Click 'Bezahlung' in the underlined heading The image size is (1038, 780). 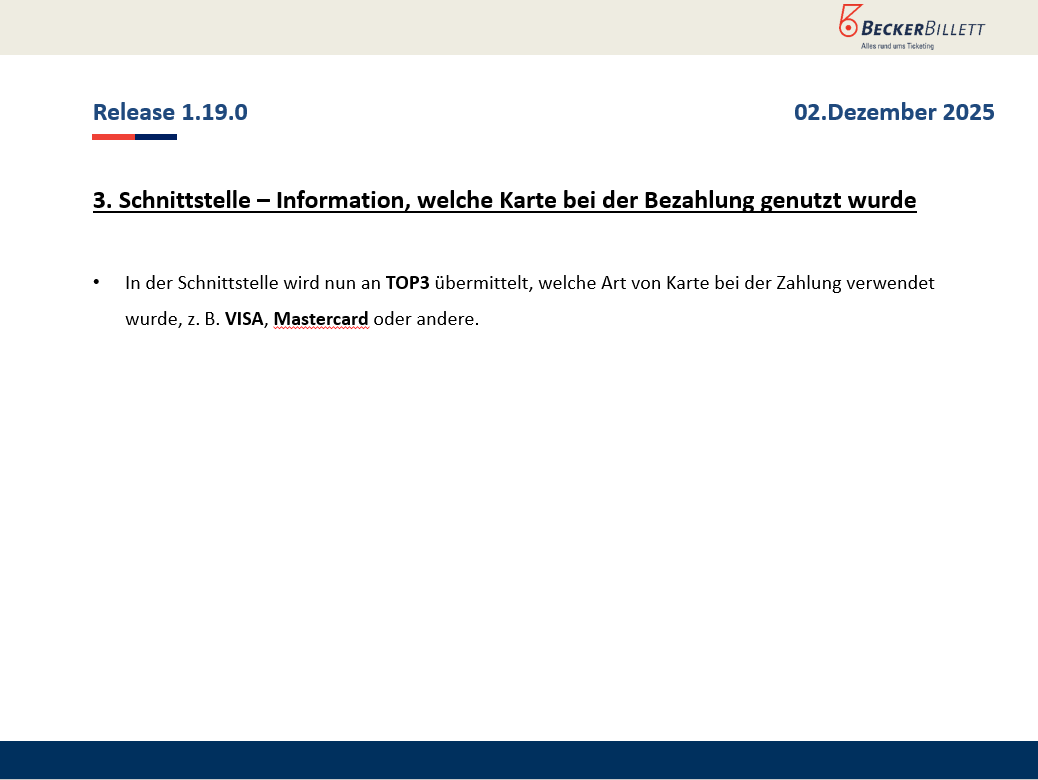[698, 200]
